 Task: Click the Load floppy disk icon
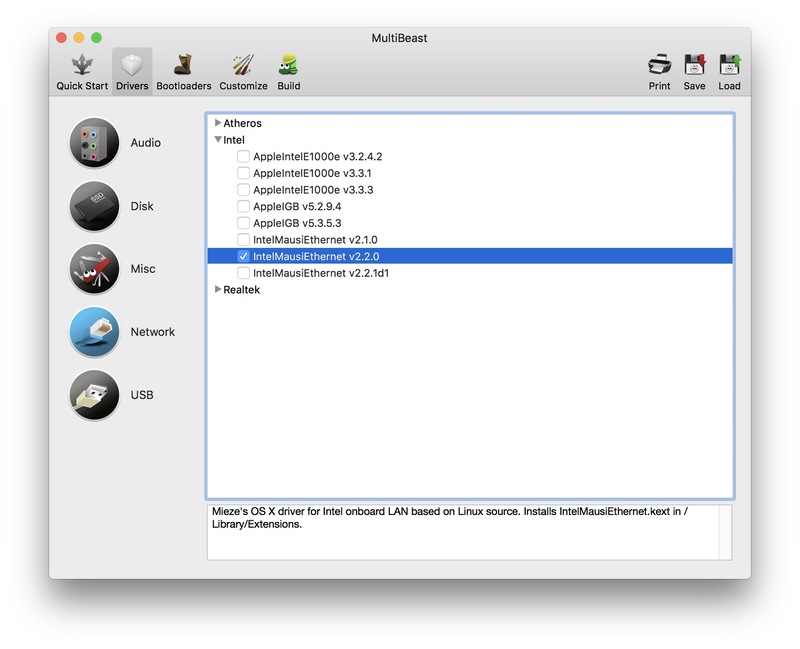pos(730,65)
